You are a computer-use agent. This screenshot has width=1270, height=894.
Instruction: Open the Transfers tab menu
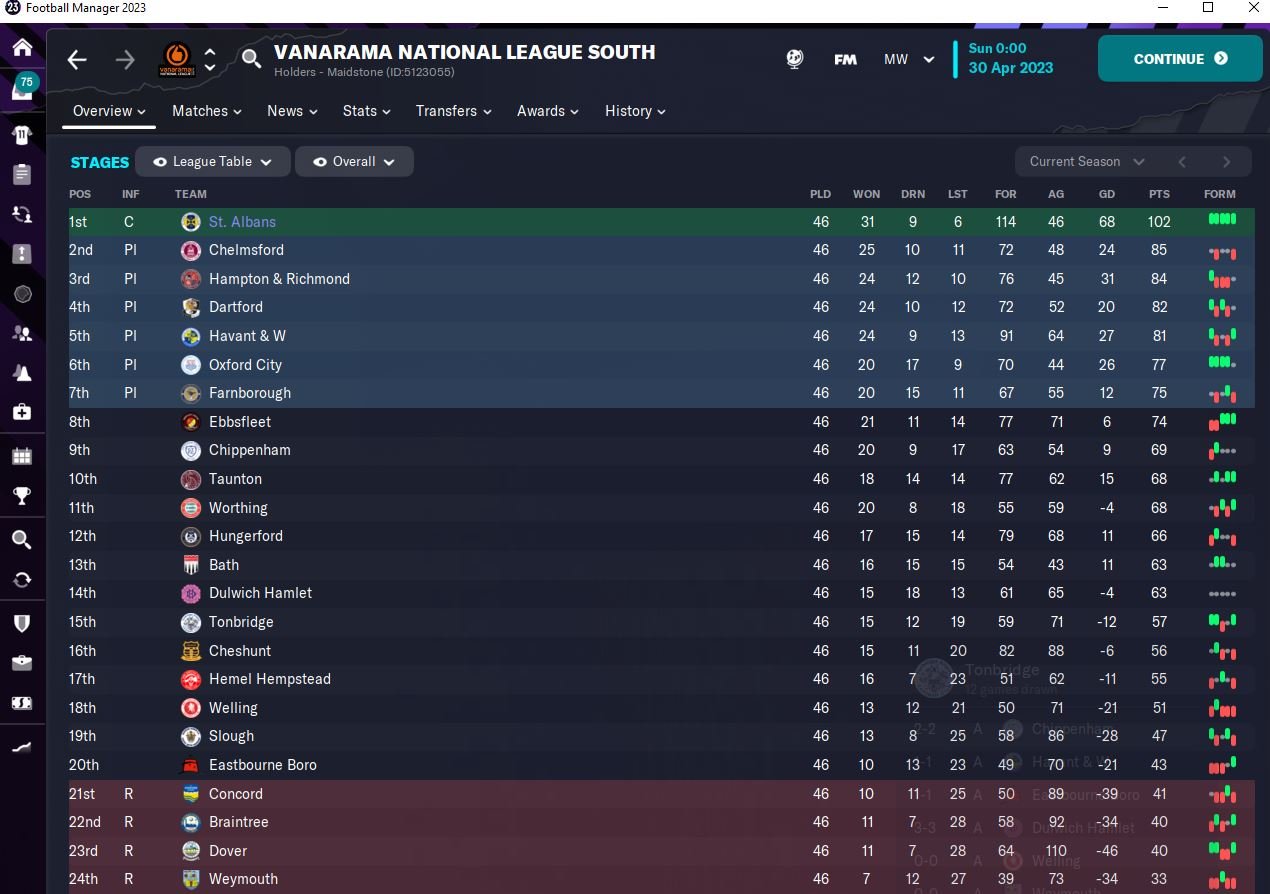point(453,111)
